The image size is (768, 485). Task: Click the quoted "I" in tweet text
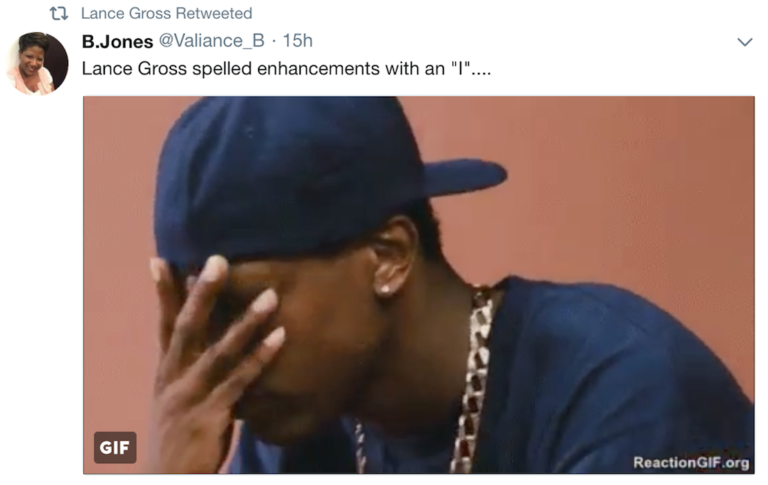pyautogui.click(x=460, y=68)
